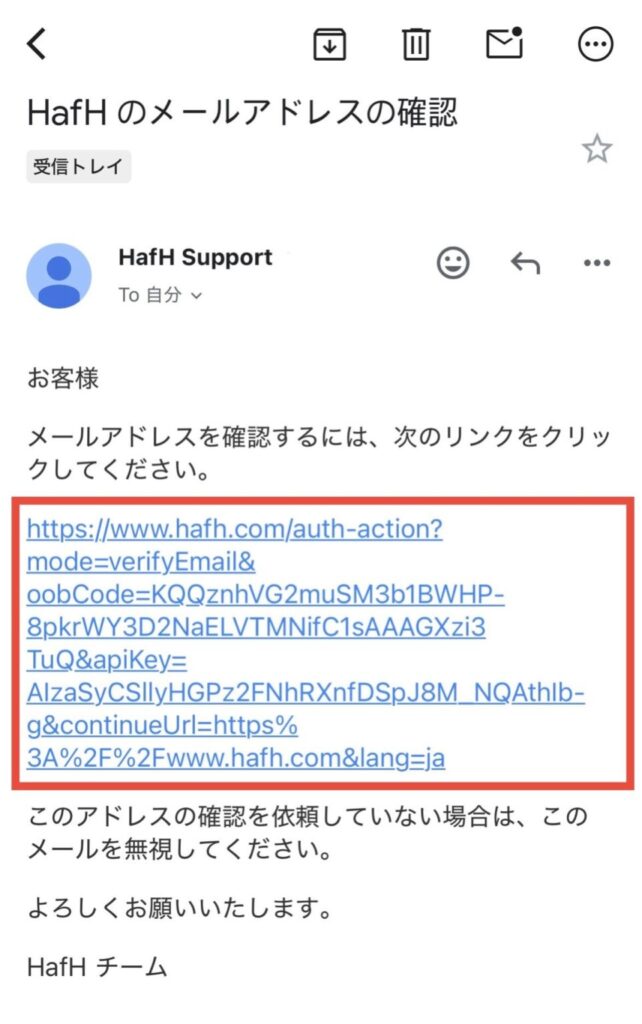Star the HafH email
The height and width of the screenshot is (1024, 642).
[x=597, y=149]
